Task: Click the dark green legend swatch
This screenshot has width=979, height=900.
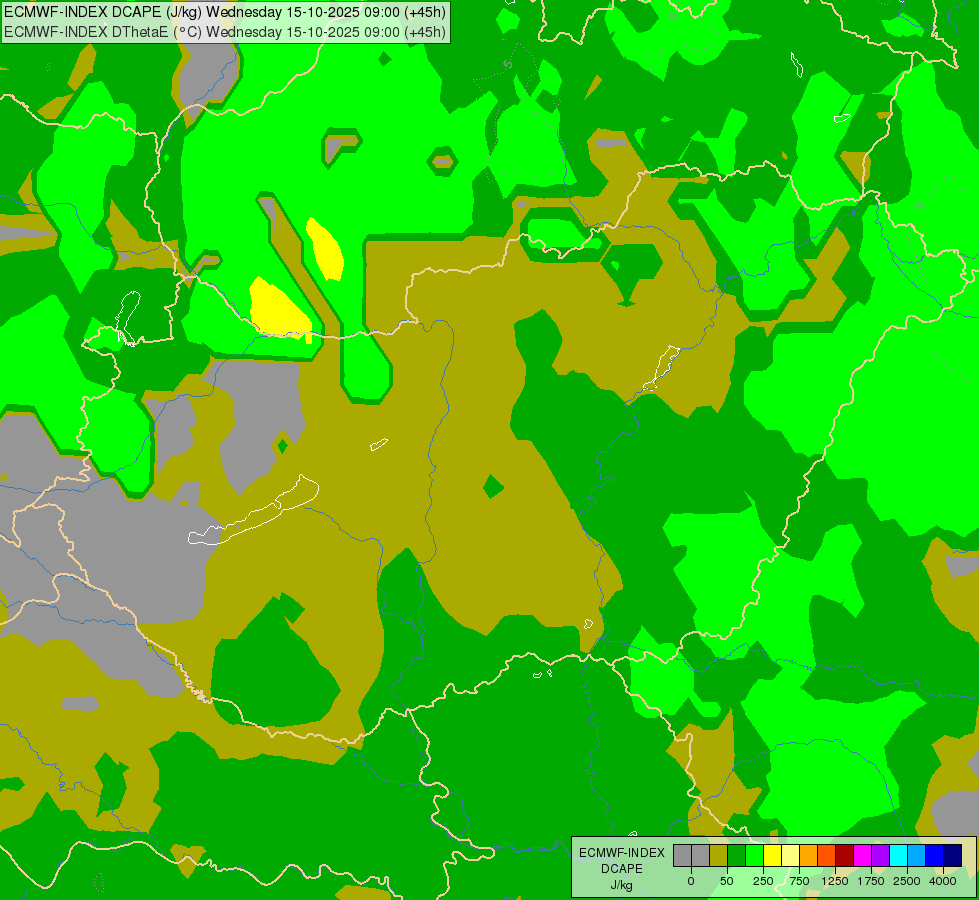Action: pyautogui.click(x=736, y=855)
